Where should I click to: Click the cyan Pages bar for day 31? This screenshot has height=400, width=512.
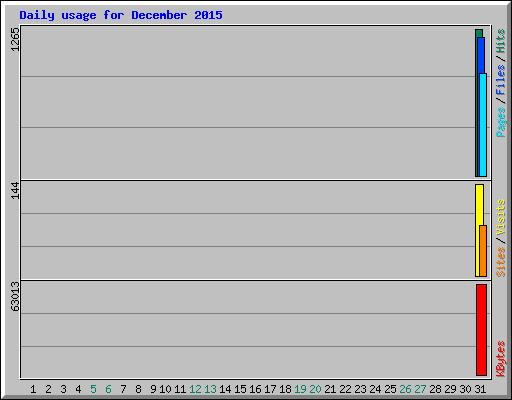pos(483,125)
